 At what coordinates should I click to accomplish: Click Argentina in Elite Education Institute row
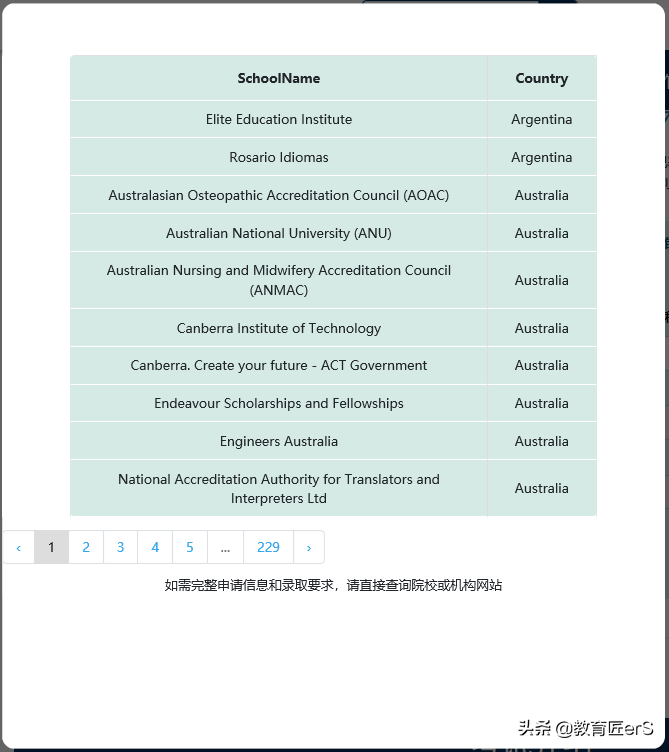tap(542, 119)
